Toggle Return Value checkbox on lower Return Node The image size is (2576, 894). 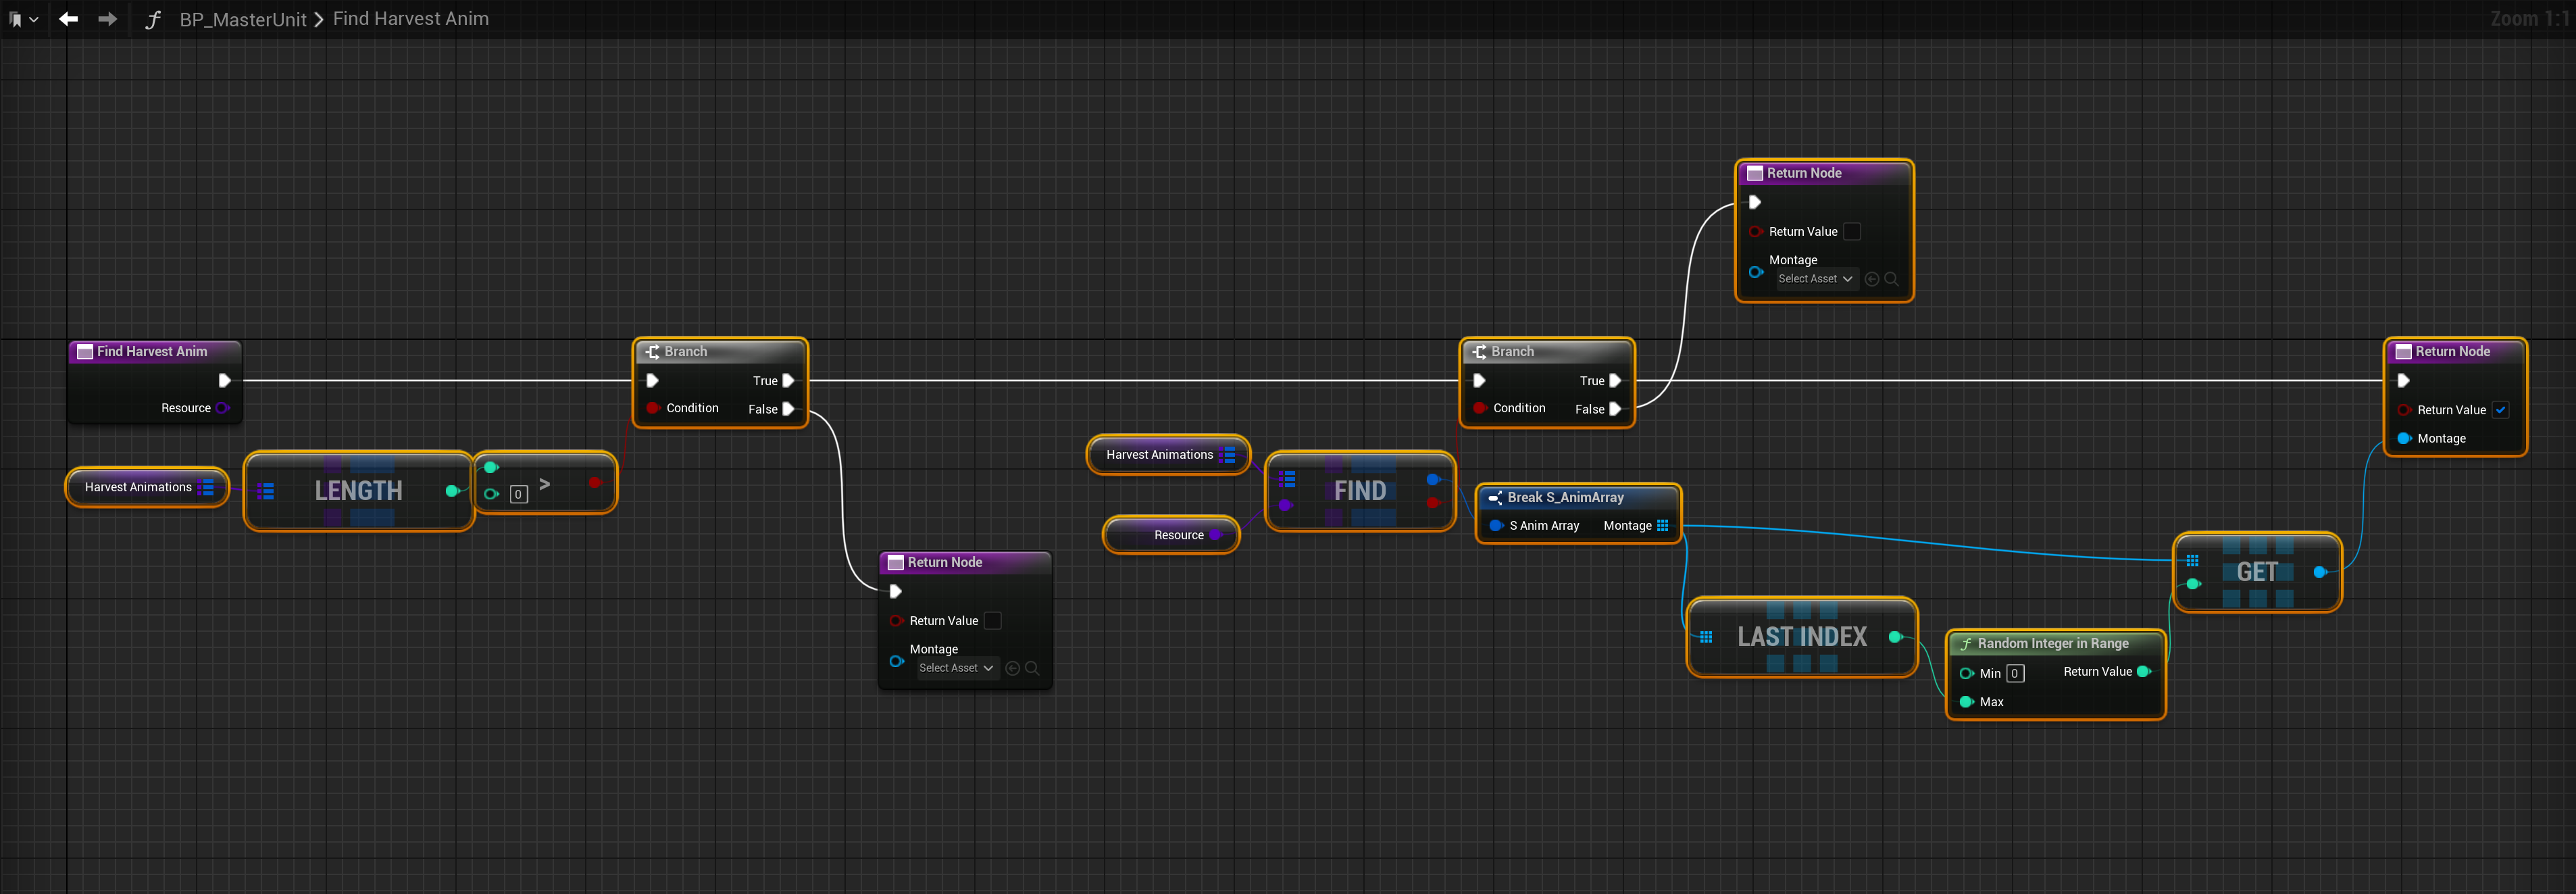pos(993,621)
